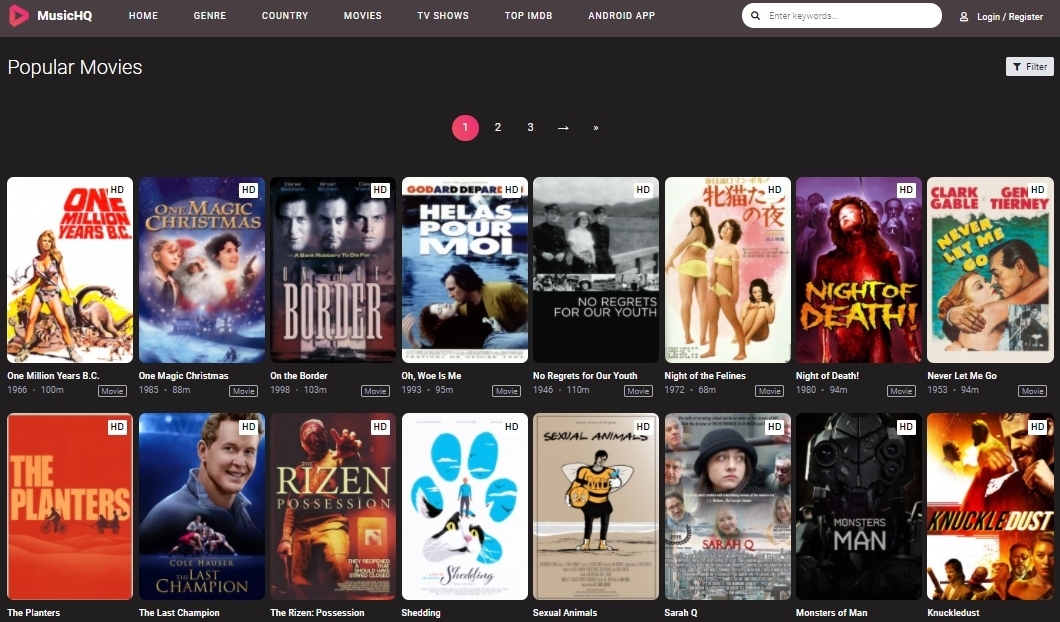This screenshot has height=622, width=1060.
Task: Open Top IMDB page
Action: 528,16
